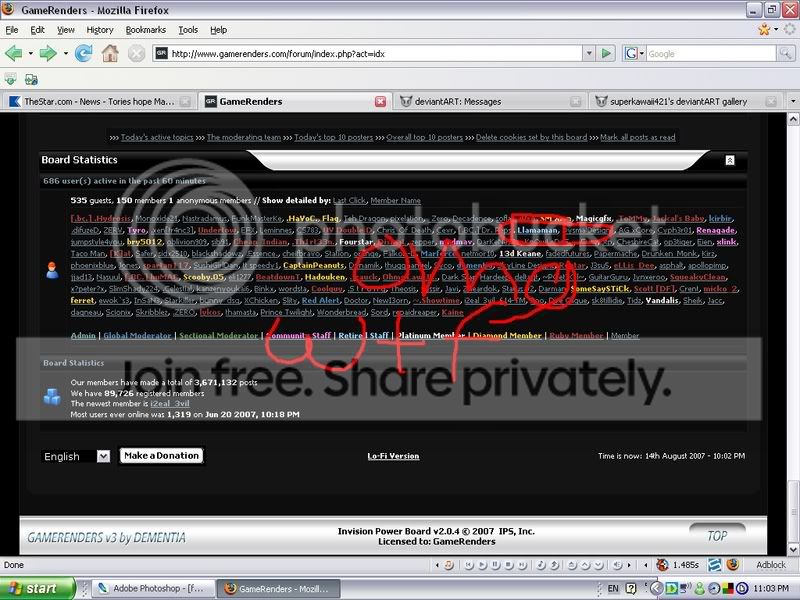Click FoxyTunes previous track button
Viewport: 800px width, 600px height.
coord(469,565)
